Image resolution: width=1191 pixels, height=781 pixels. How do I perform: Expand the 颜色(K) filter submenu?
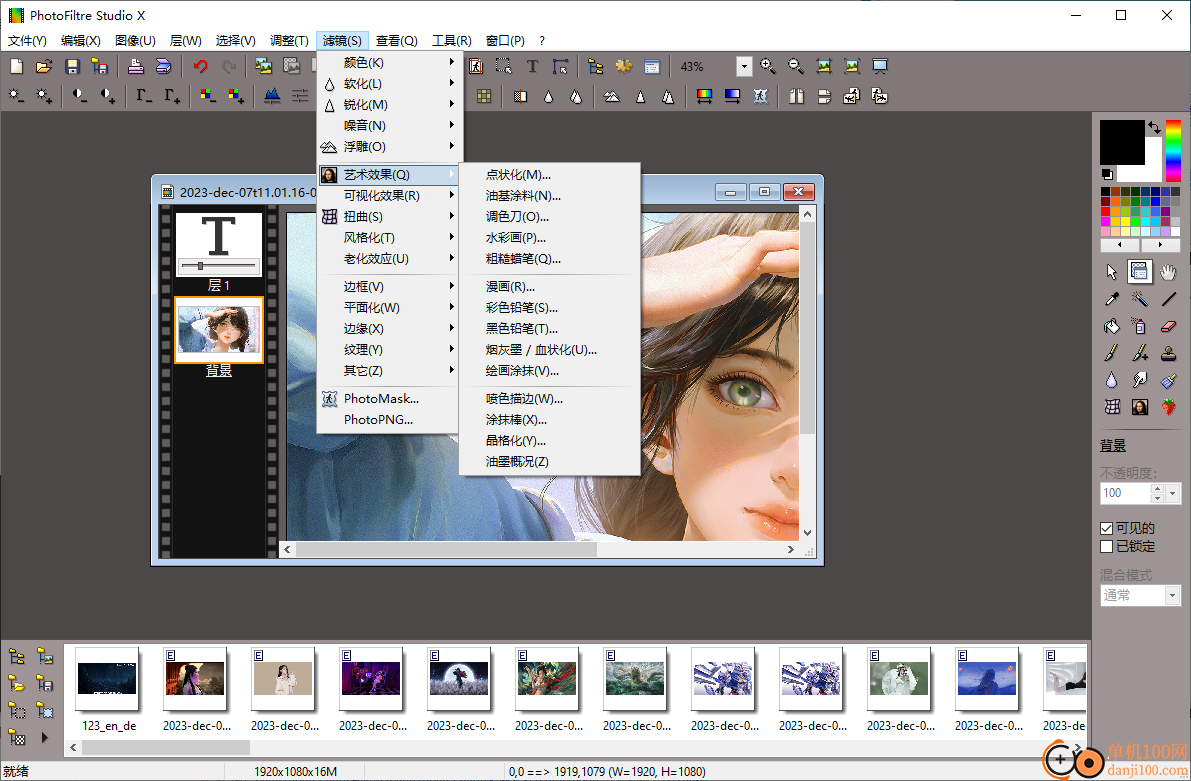[x=388, y=62]
